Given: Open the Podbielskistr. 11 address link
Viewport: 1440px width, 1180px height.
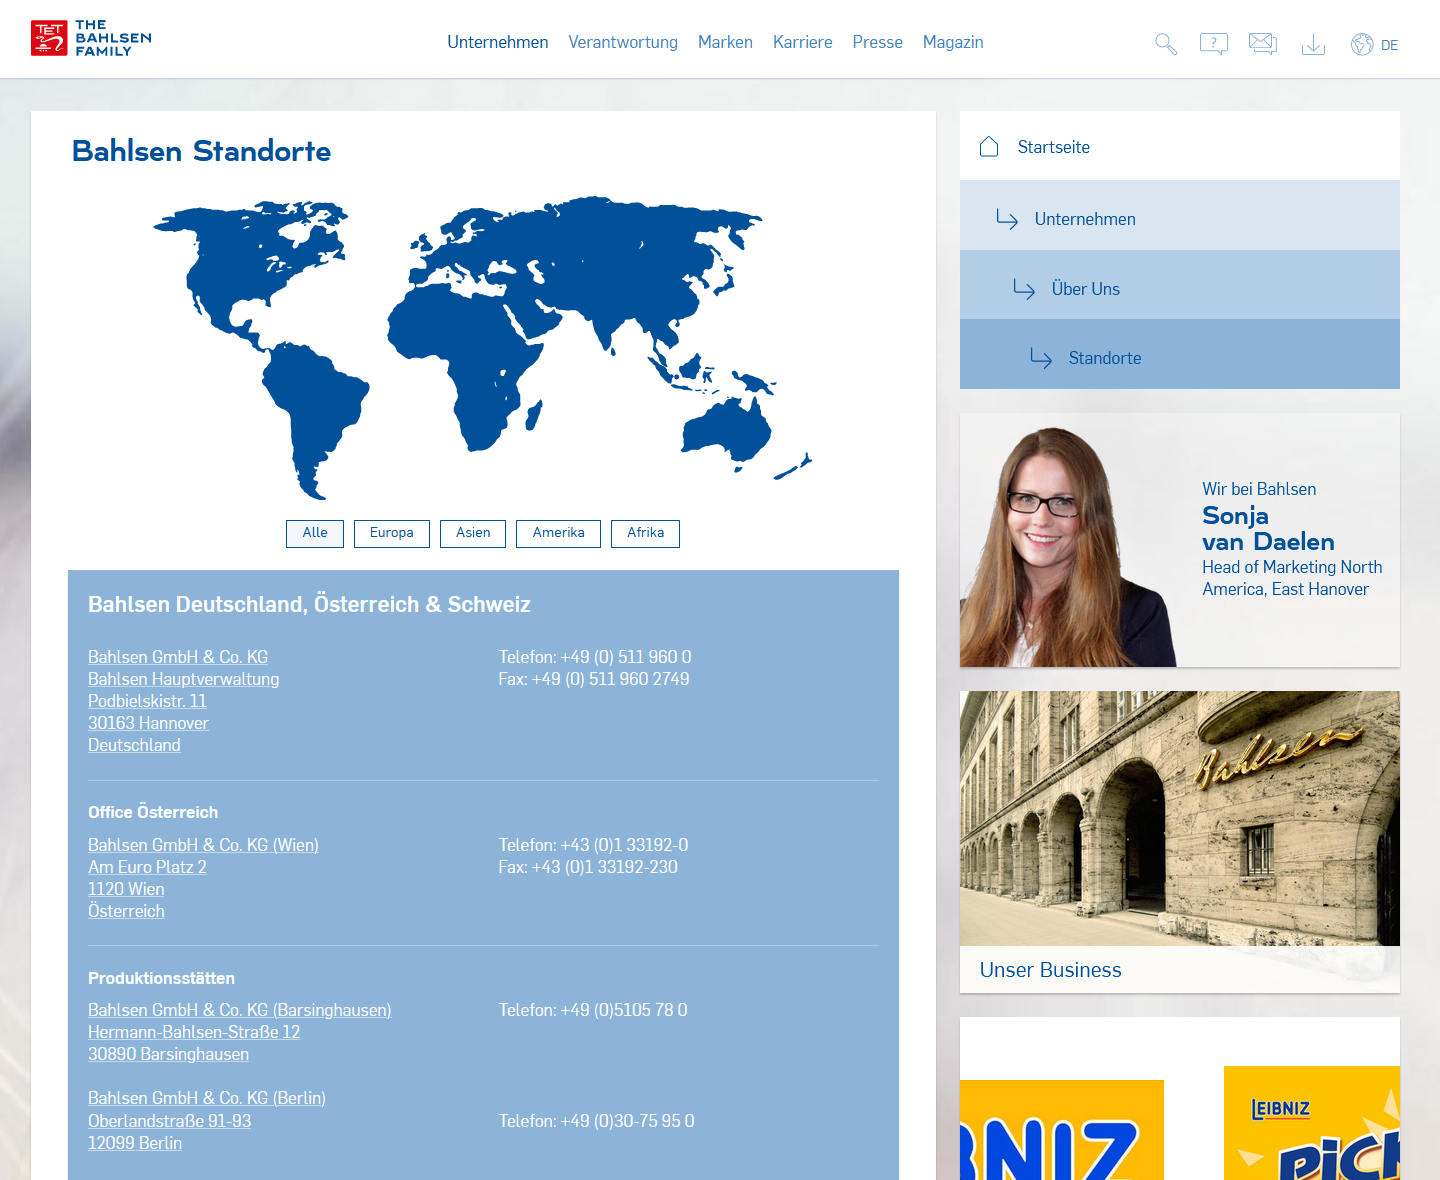Looking at the screenshot, I should (147, 701).
